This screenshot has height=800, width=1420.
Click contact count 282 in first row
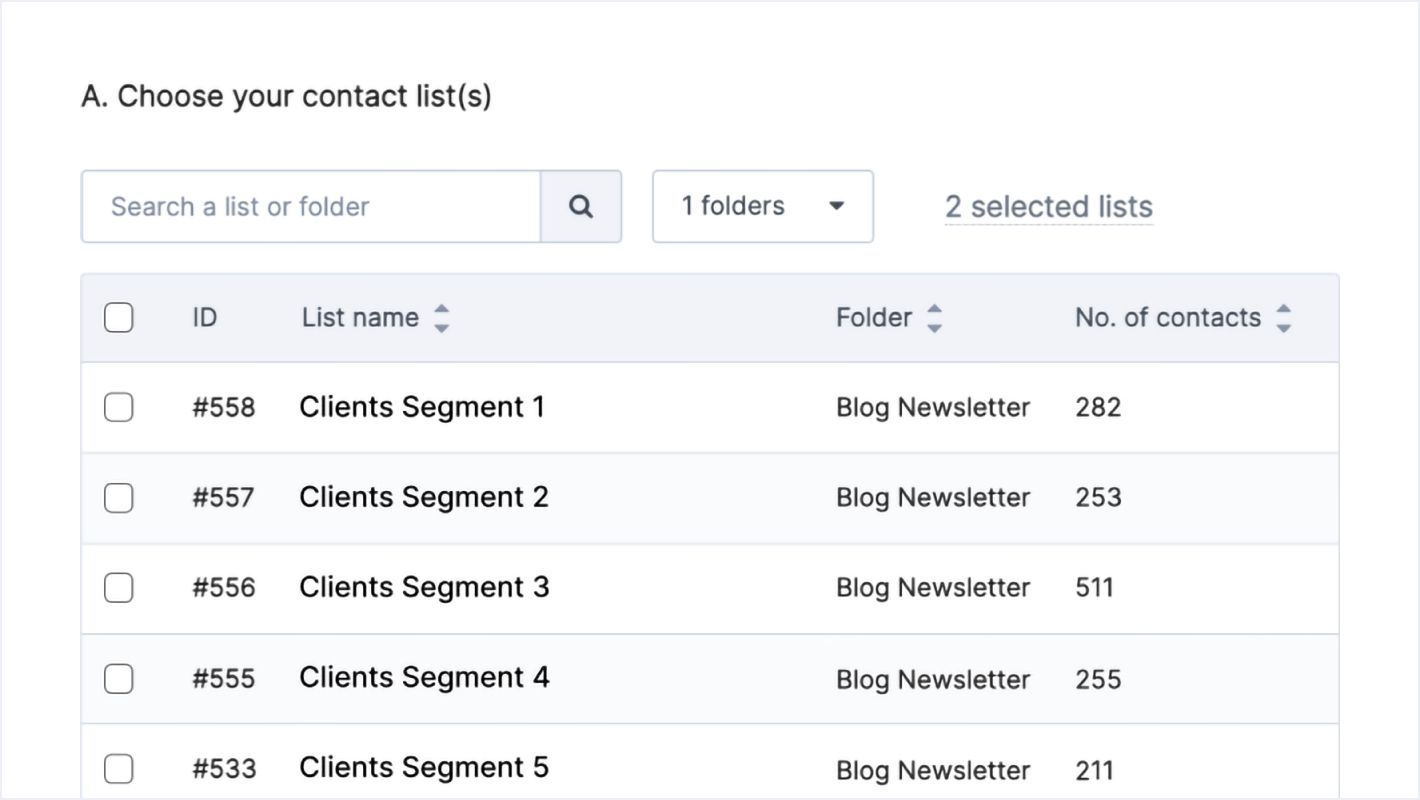tap(1098, 408)
